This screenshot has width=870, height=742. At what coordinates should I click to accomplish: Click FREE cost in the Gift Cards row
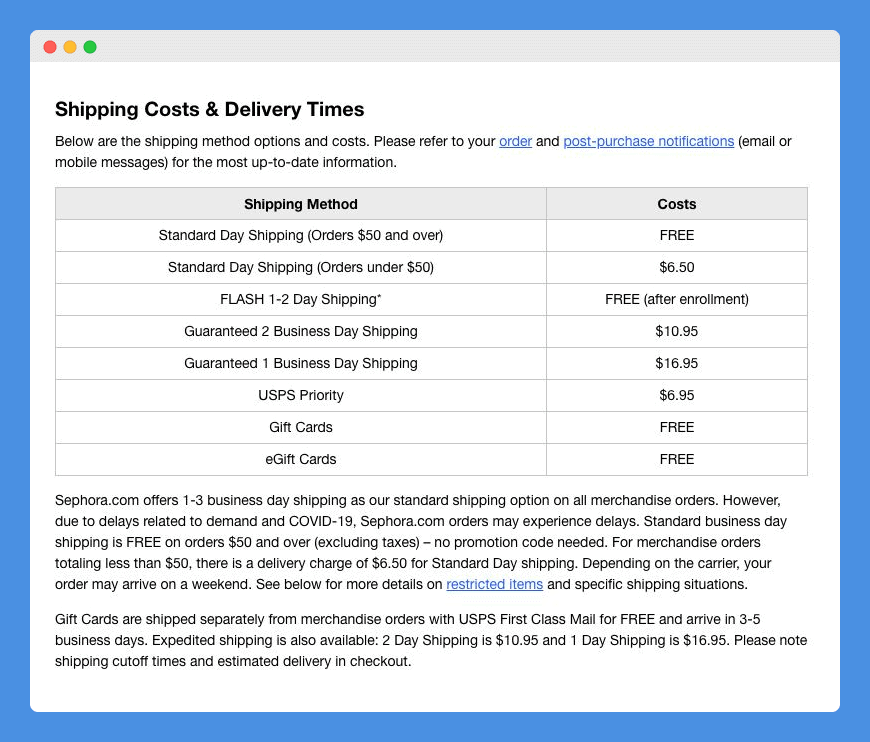[676, 427]
